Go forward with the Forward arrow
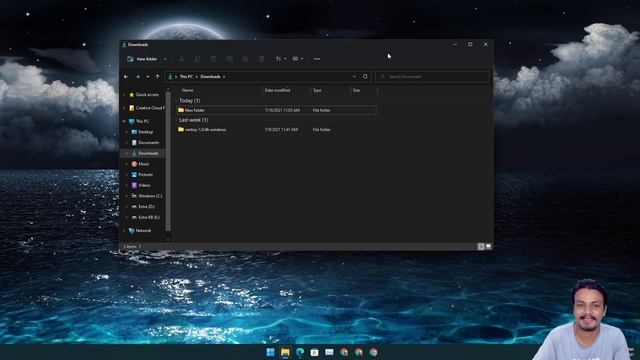This screenshot has width=640, height=360. tap(138, 76)
